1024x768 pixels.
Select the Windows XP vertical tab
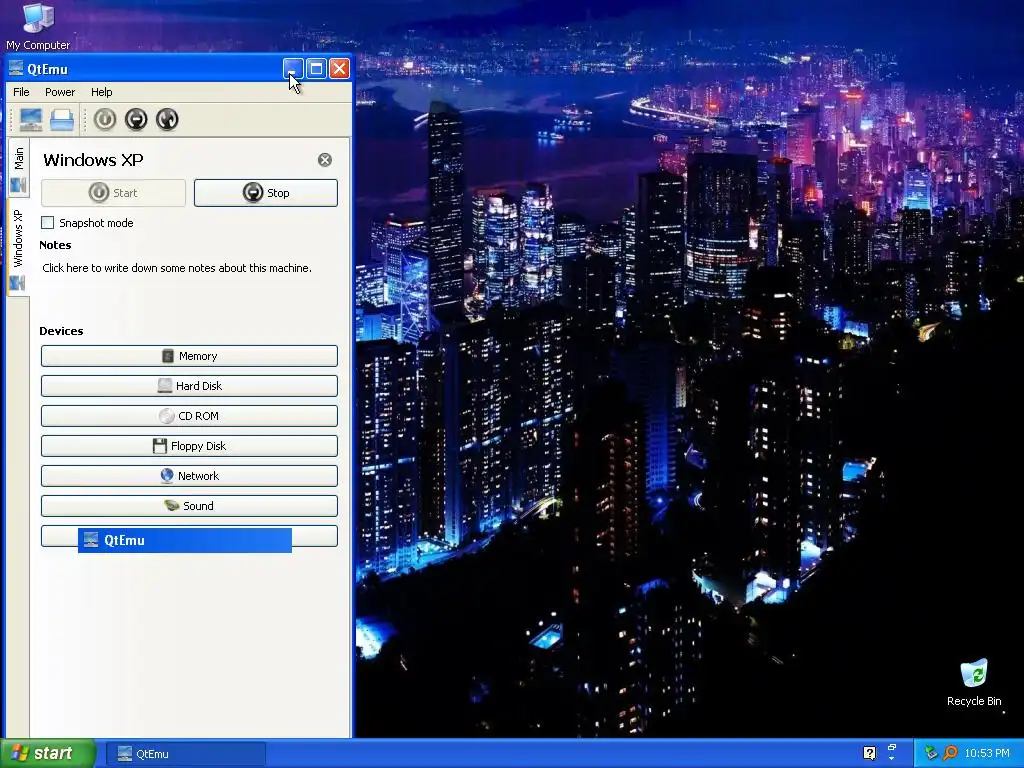tap(18, 247)
